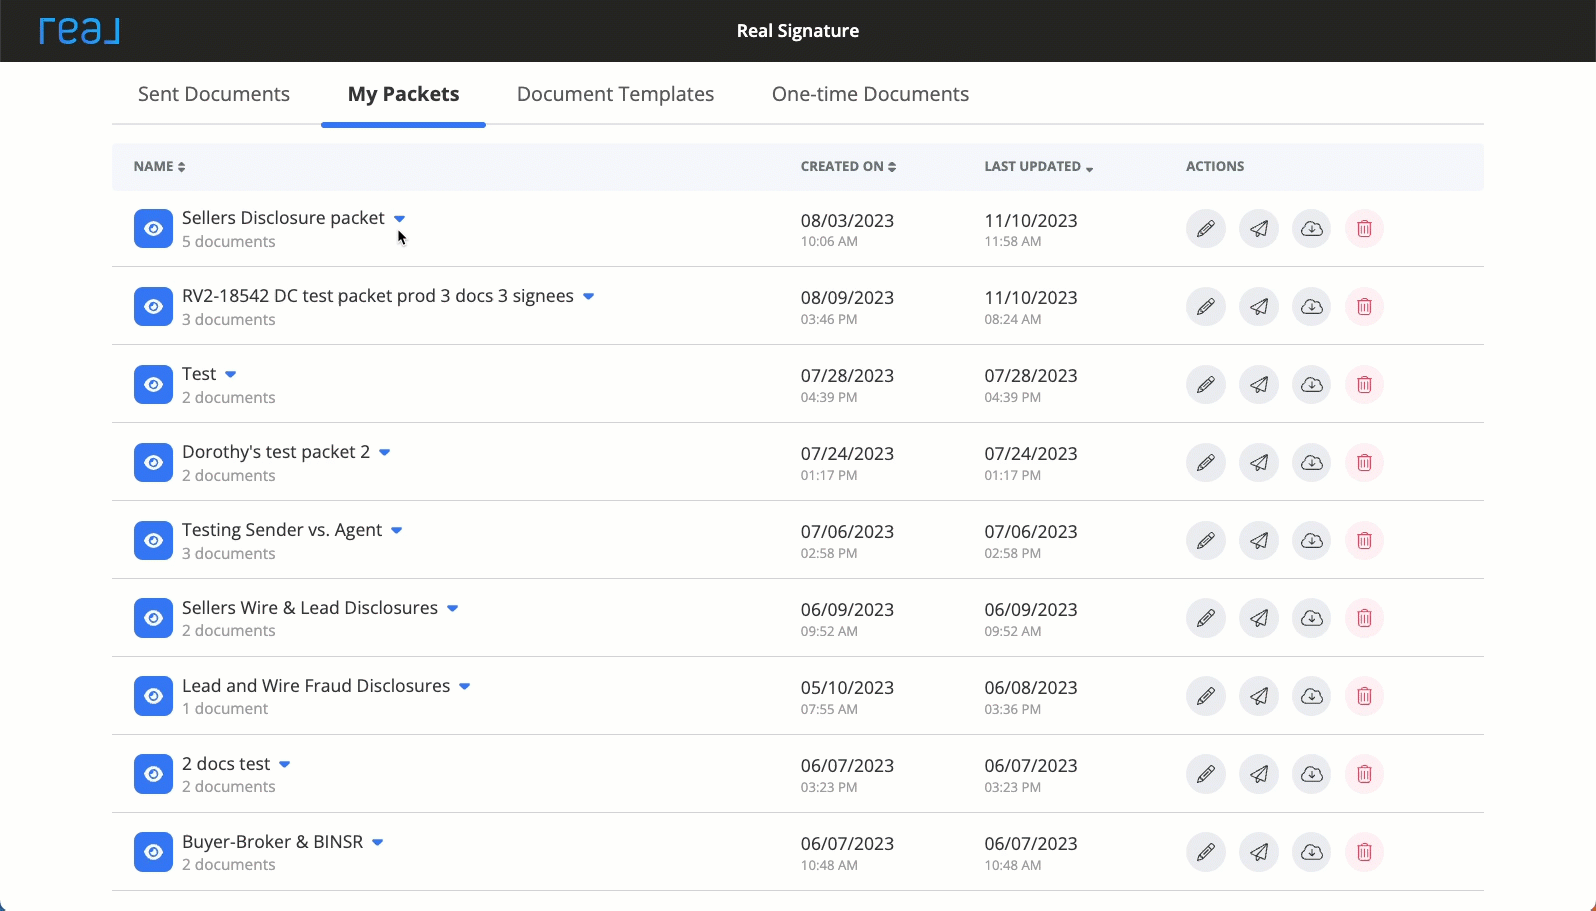Click the eye icon for Sellers Disclosure packet

[x=153, y=229]
